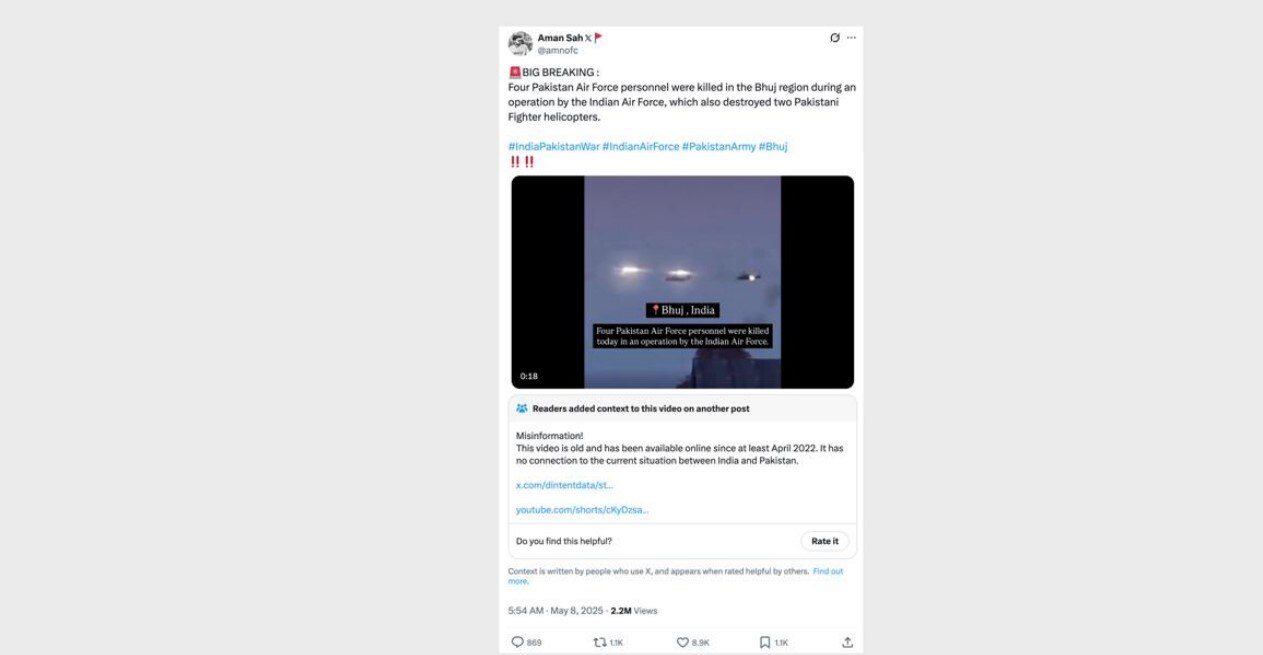Click the Find out more link
The height and width of the screenshot is (655, 1263).
pyautogui.click(x=675, y=575)
